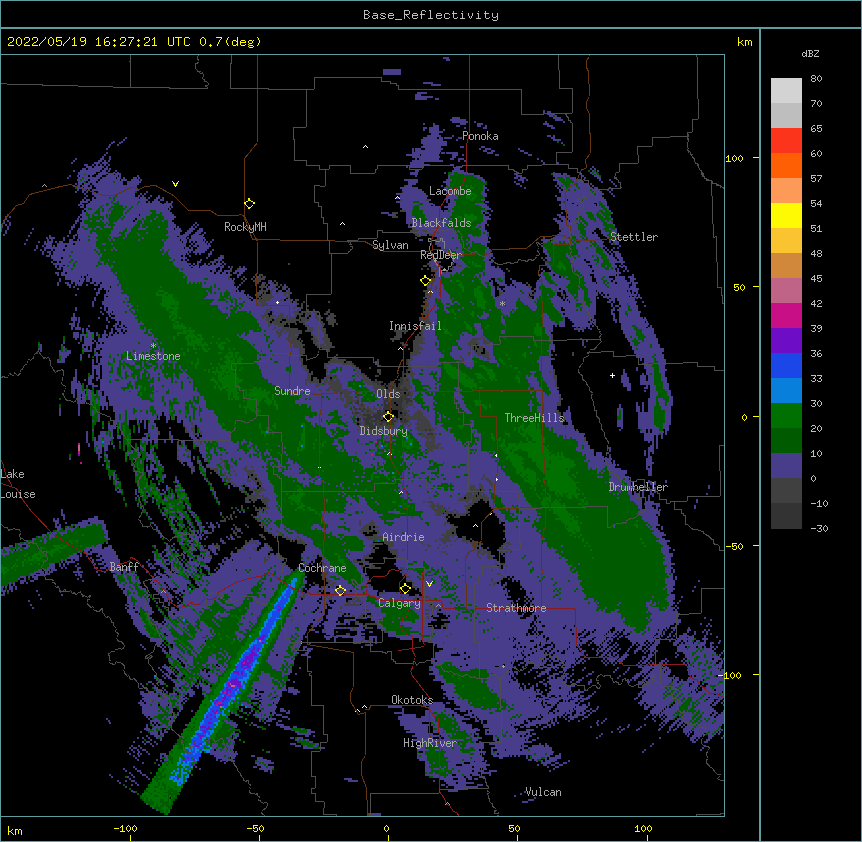Viewport: 862px width, 842px height.
Task: Click the RockyMH label
Action: click(x=245, y=227)
